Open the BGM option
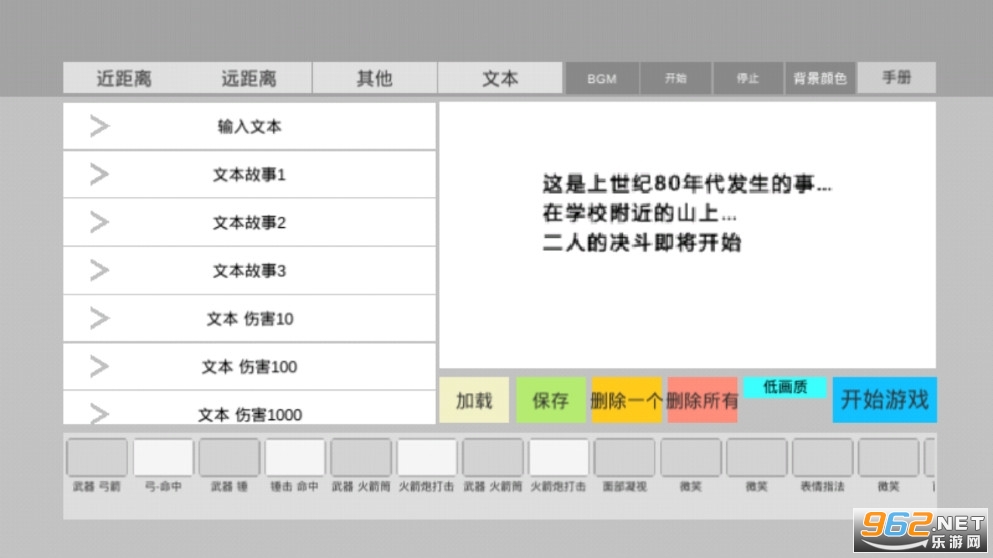Viewport: 993px width, 558px height. 602,79
